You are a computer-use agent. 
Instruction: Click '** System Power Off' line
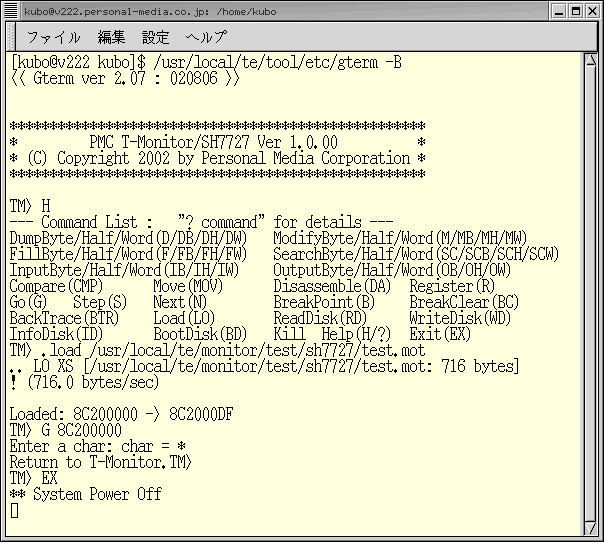coord(86,494)
